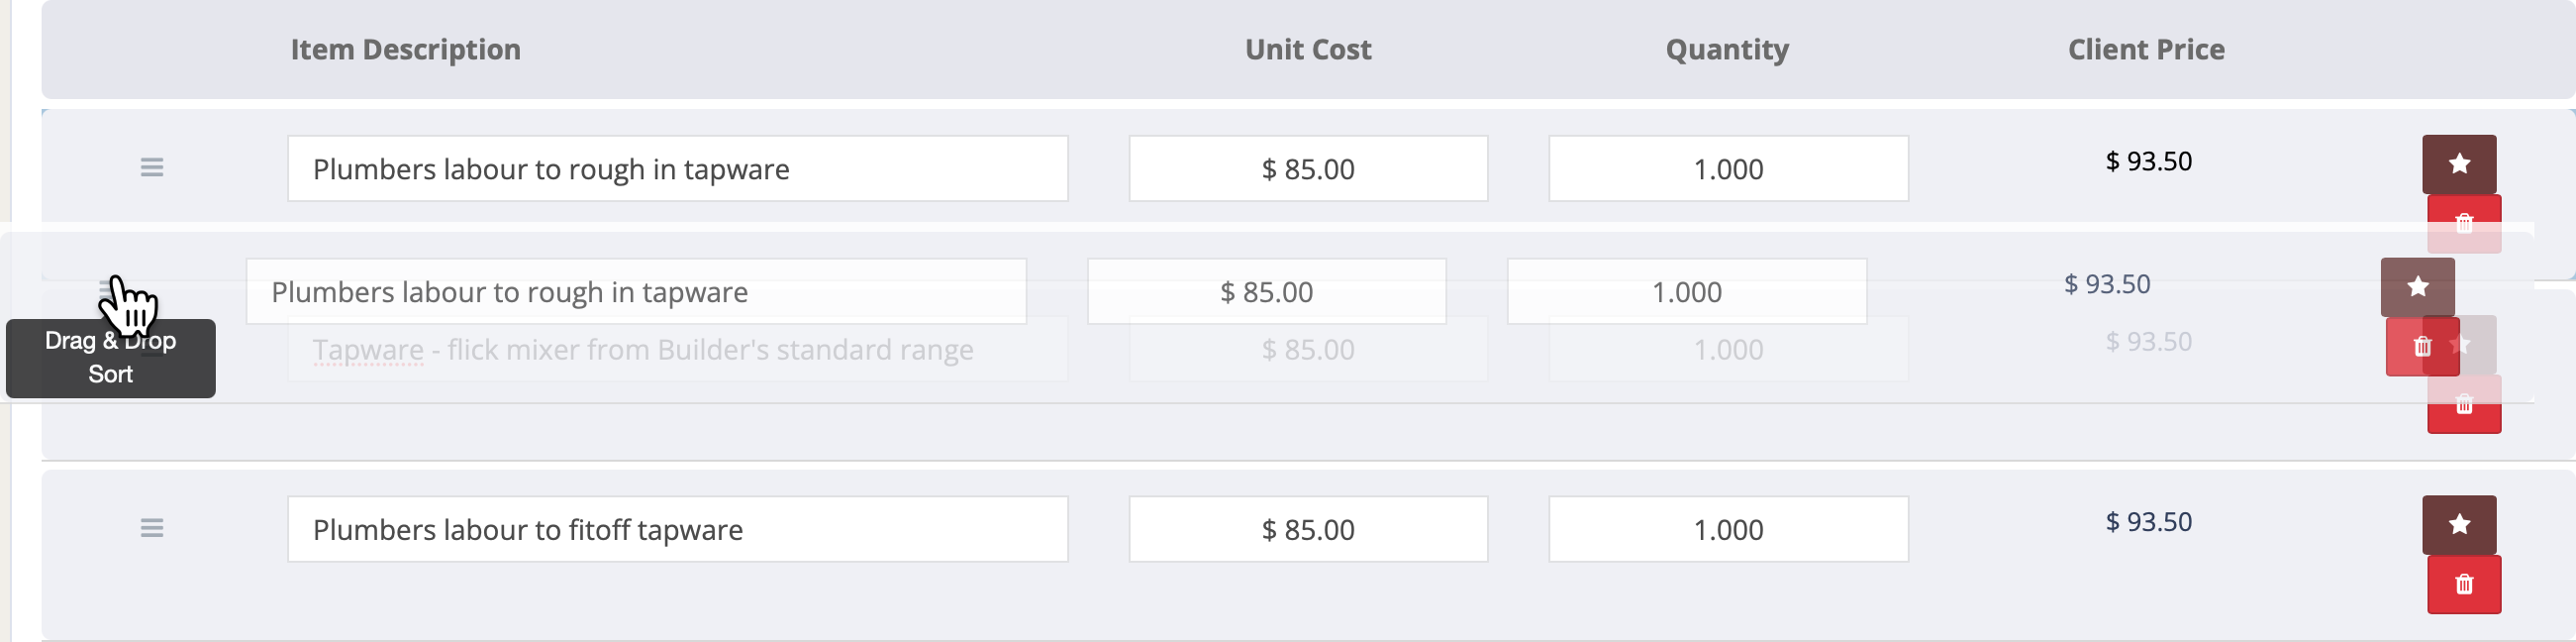
Task: Click the trash button on the row being dragged
Action: point(2421,347)
